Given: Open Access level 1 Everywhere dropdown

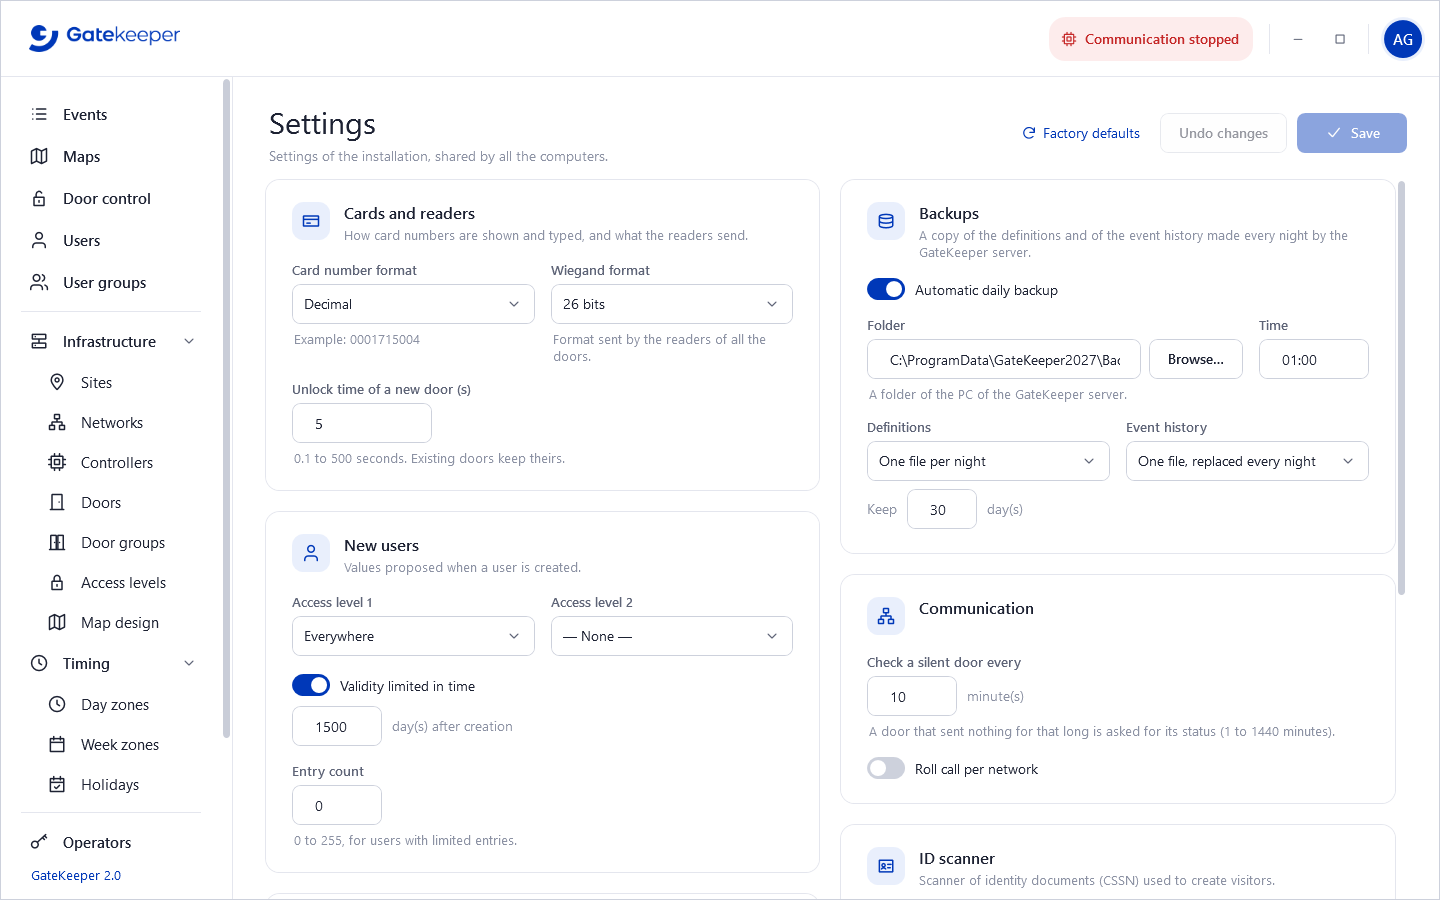Looking at the screenshot, I should pyautogui.click(x=413, y=636).
